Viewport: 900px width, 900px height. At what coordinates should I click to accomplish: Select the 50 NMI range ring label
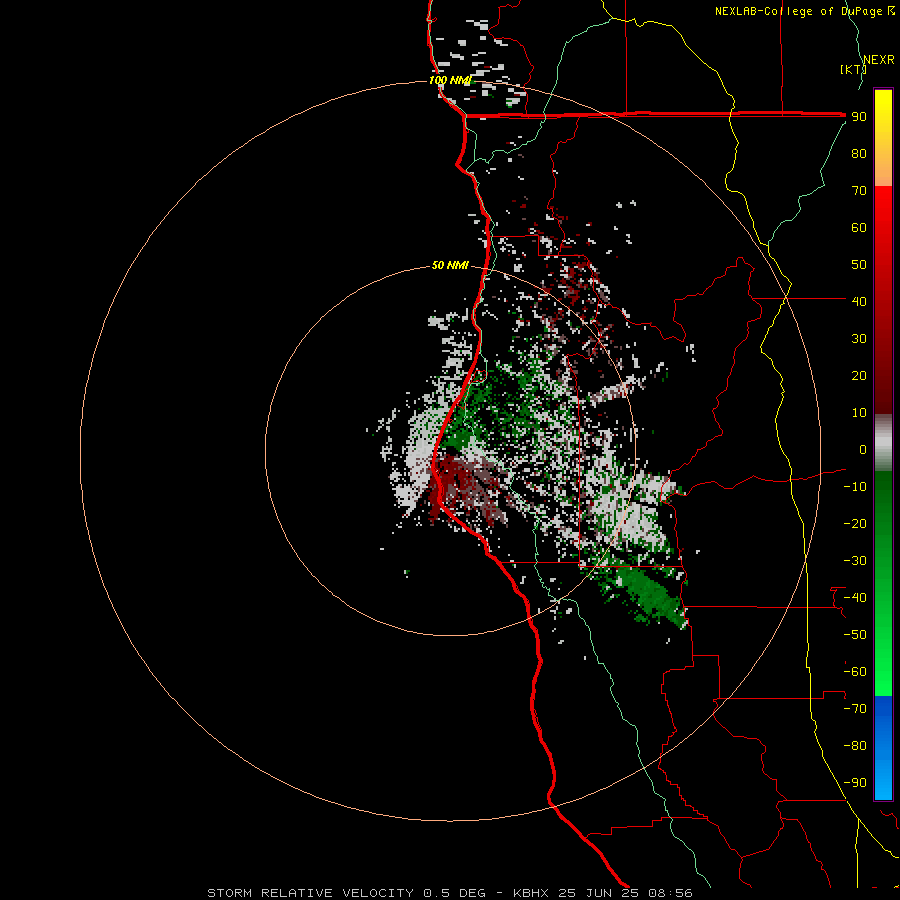(x=450, y=265)
